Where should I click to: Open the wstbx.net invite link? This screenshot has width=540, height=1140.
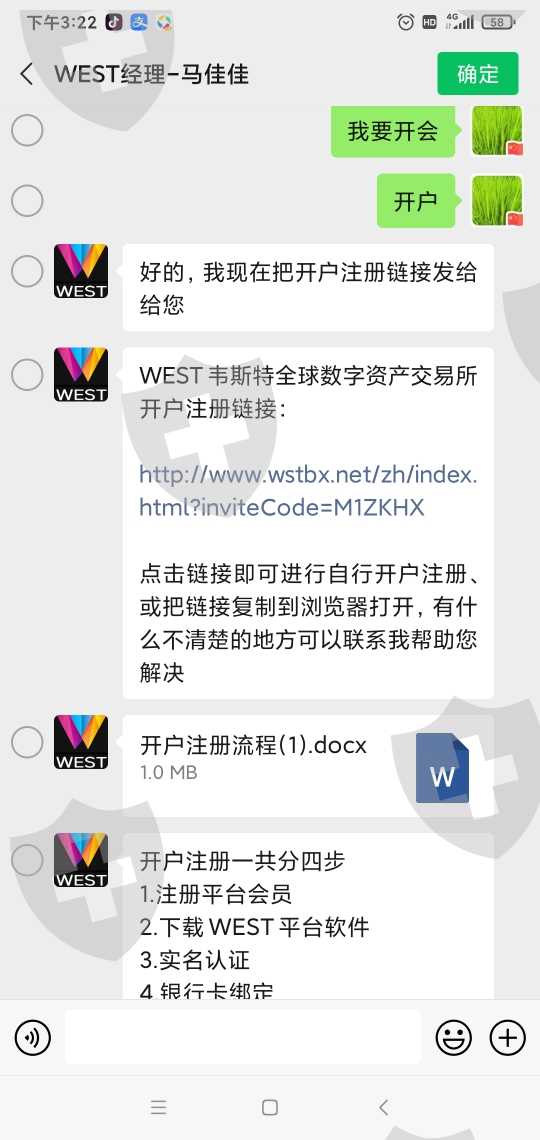(x=308, y=491)
